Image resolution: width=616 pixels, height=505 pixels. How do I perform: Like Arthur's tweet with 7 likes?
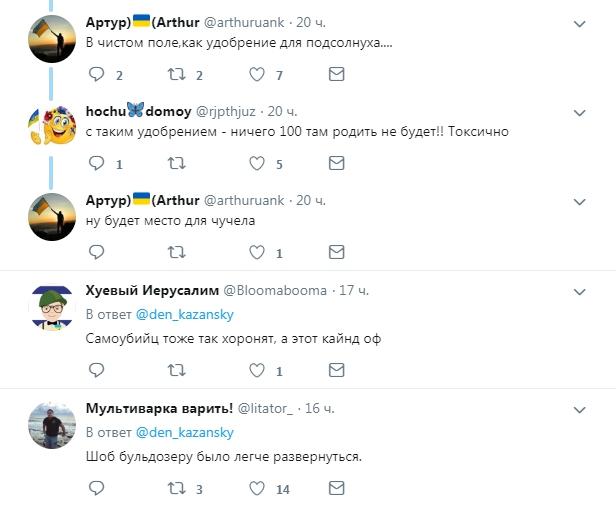(257, 75)
